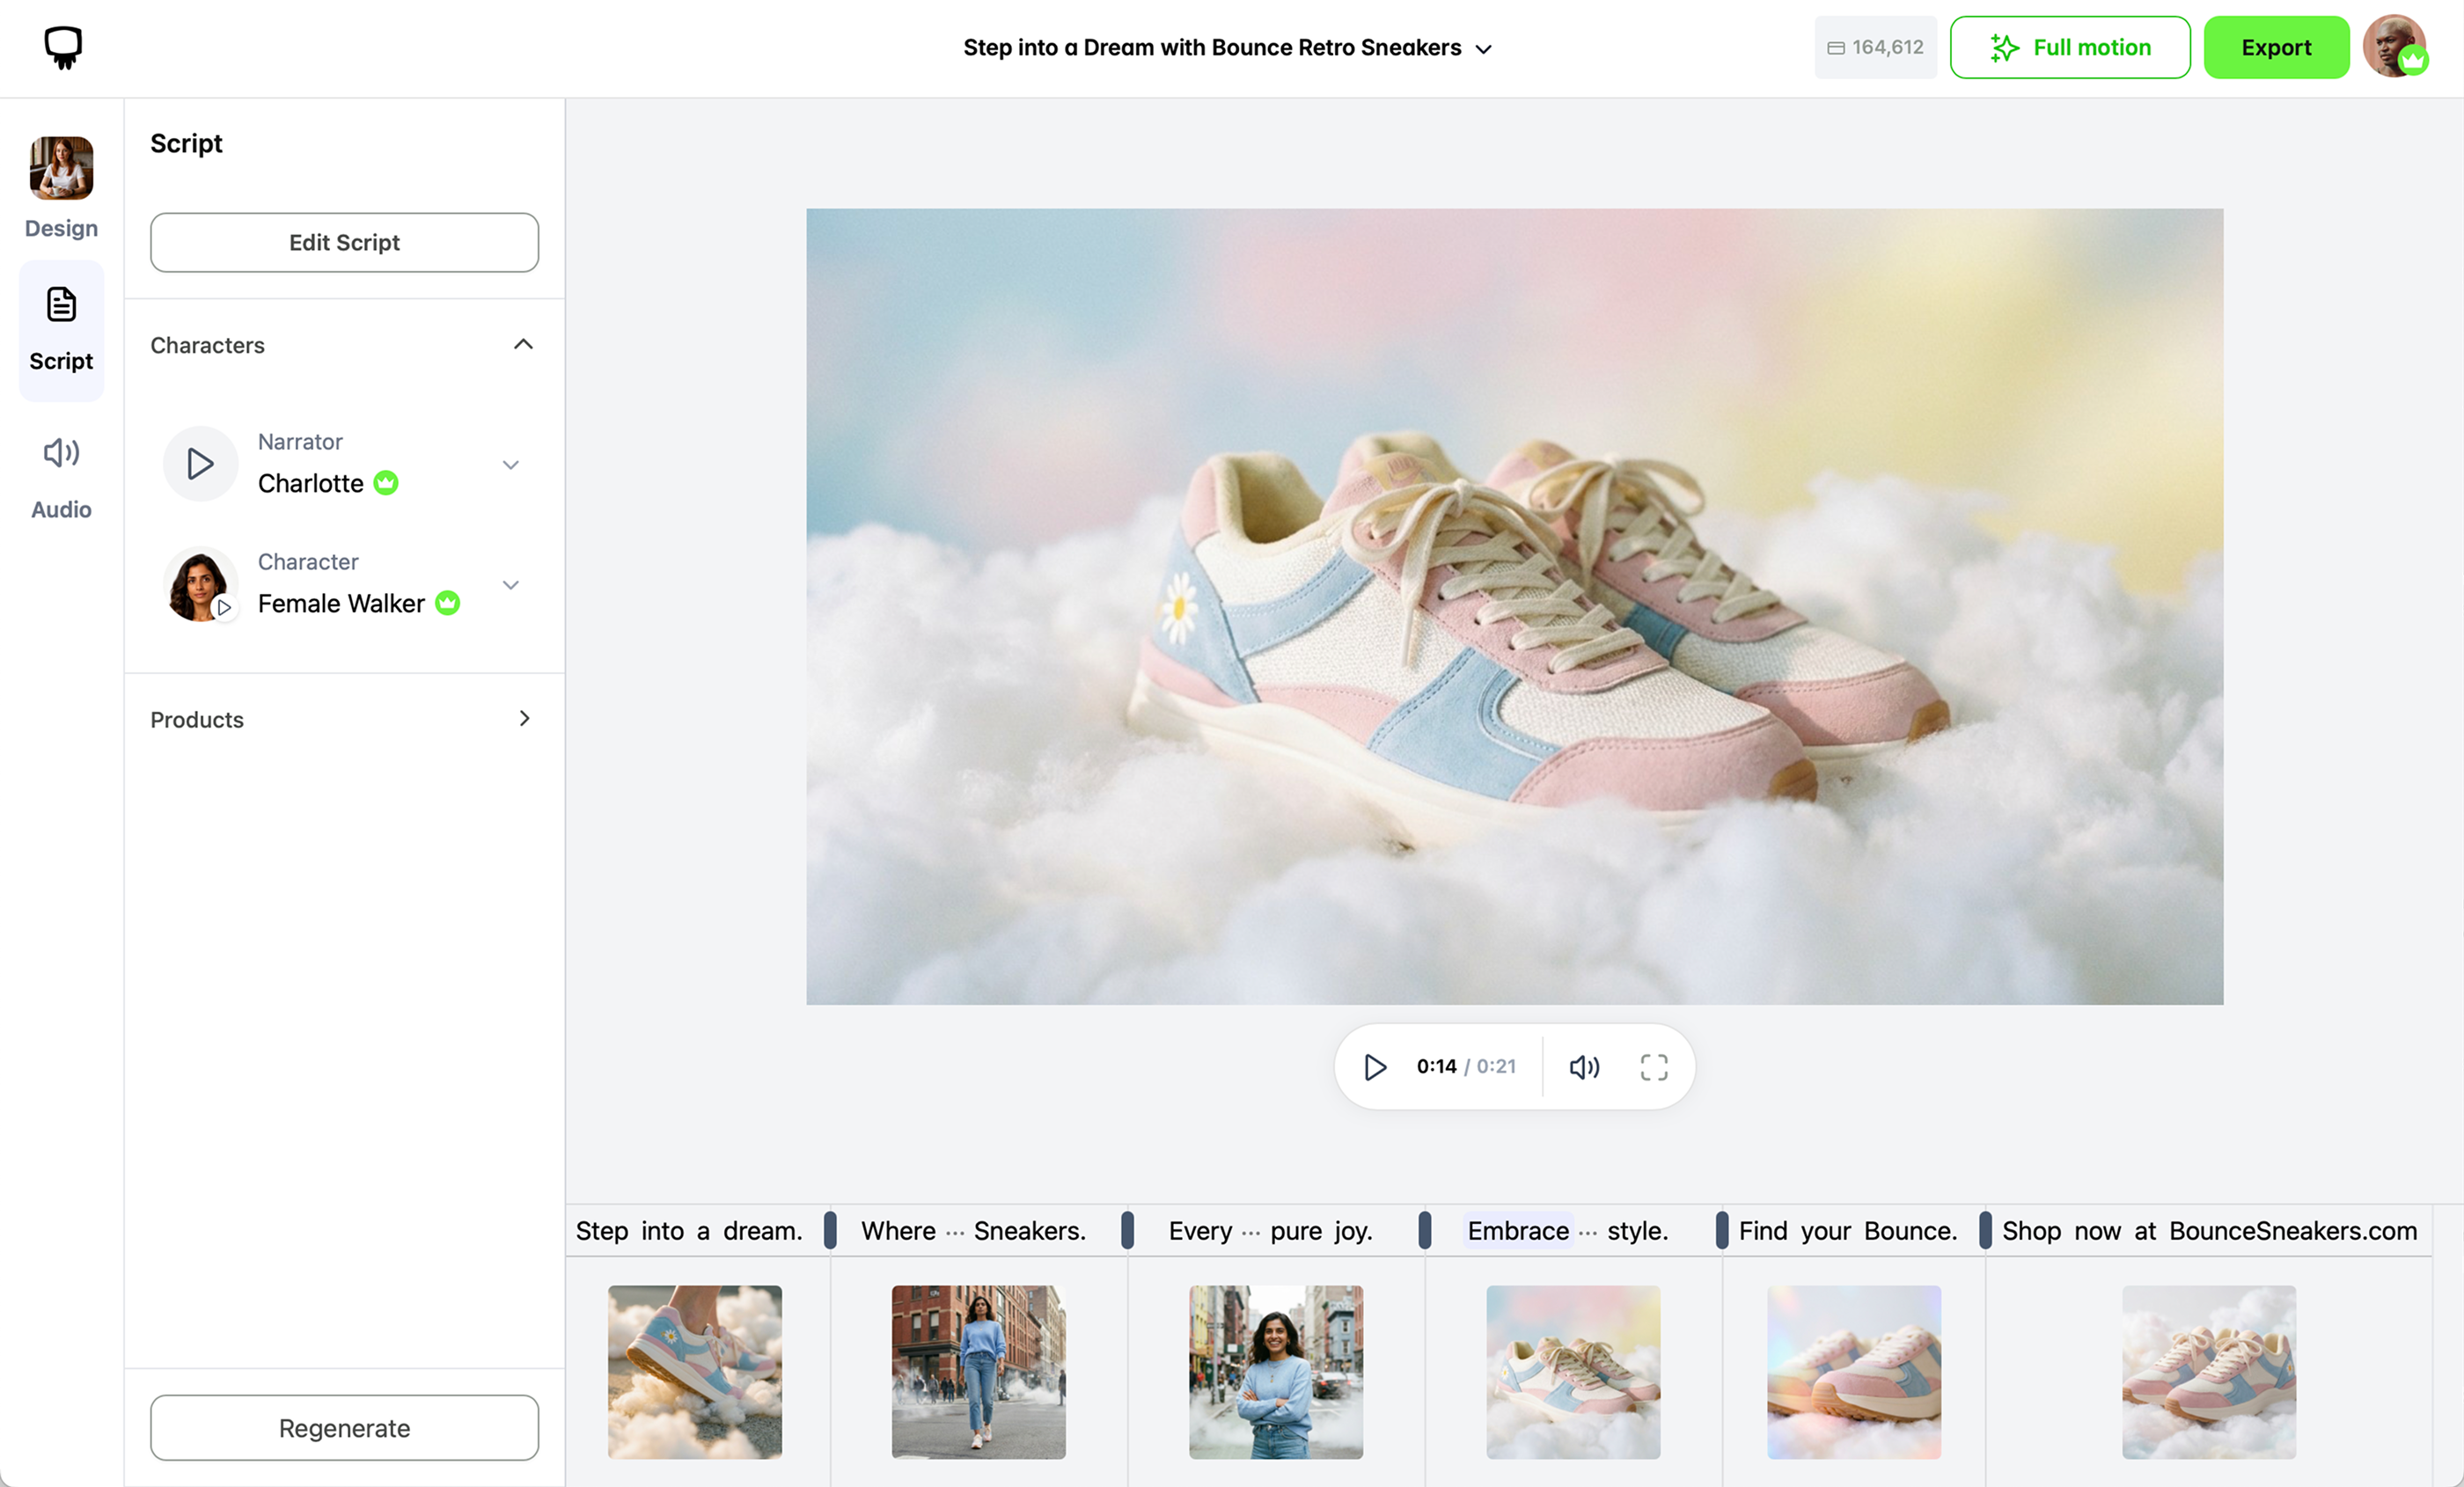Mute the video player volume
The image size is (2464, 1487).
(x=1584, y=1067)
